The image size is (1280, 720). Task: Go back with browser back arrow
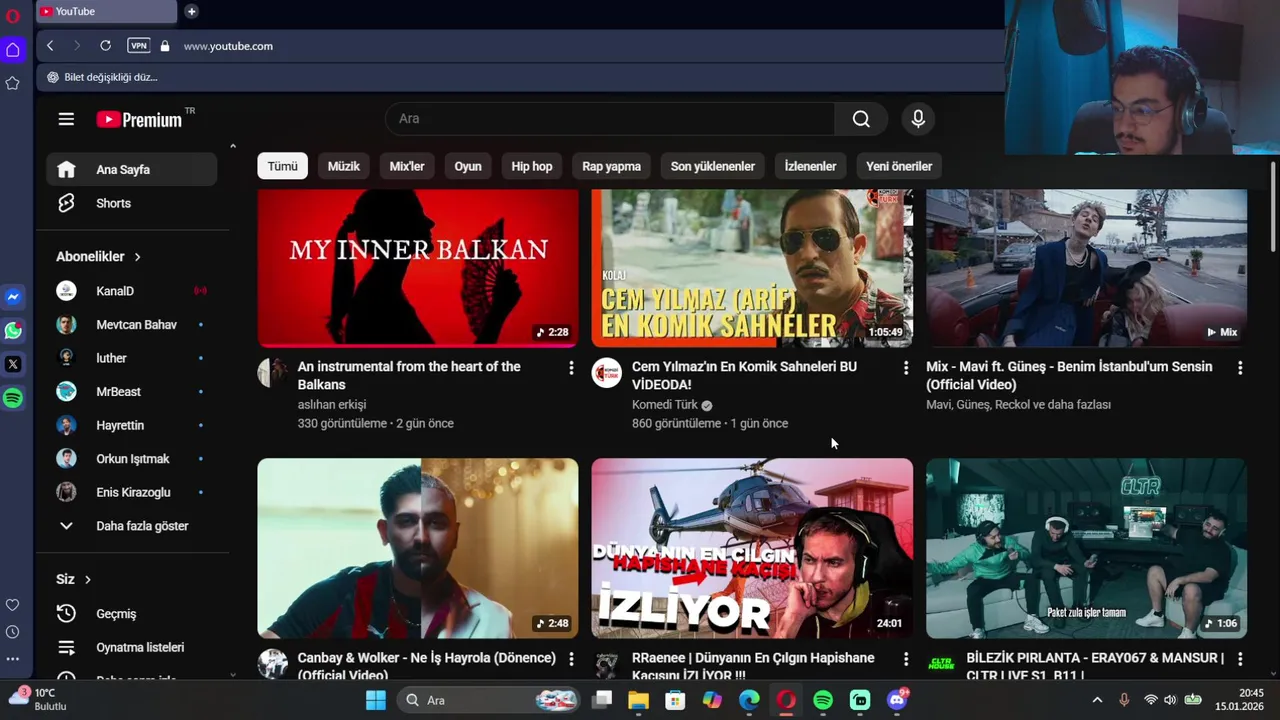[x=50, y=46]
